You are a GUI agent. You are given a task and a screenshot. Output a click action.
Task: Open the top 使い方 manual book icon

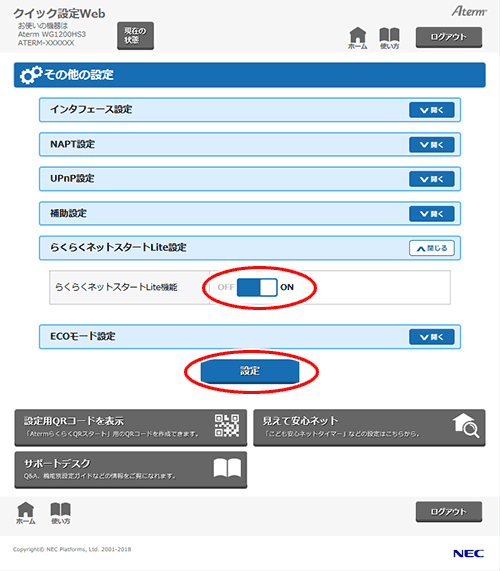[389, 38]
